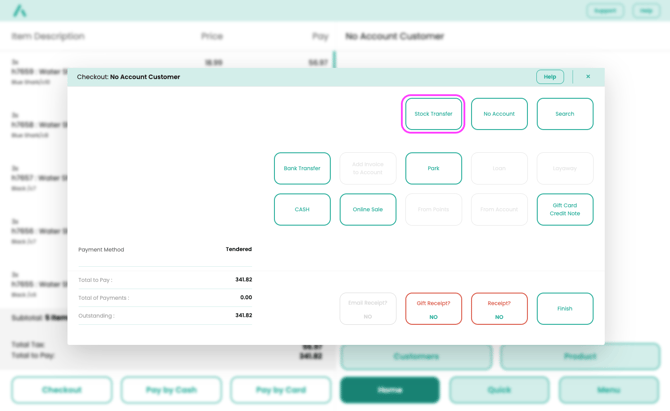Viewport: 670px width, 411px height.
Task: Close the checkout dialog with X
Action: (x=588, y=77)
